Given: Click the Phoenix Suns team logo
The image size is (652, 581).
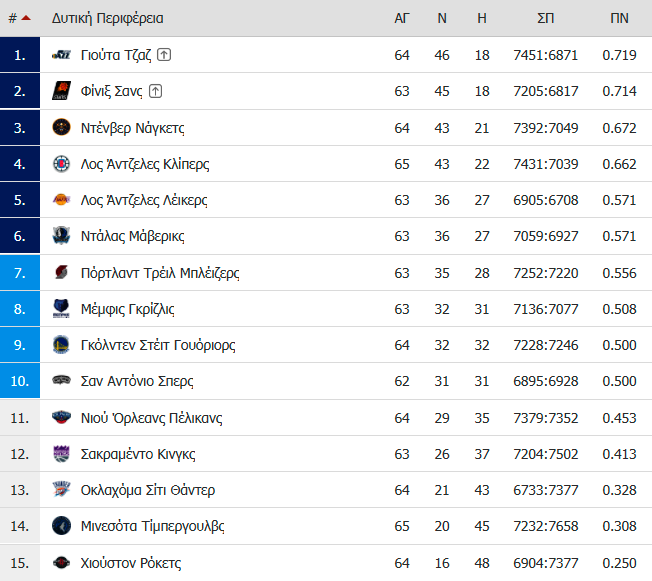Looking at the screenshot, I should [61, 91].
